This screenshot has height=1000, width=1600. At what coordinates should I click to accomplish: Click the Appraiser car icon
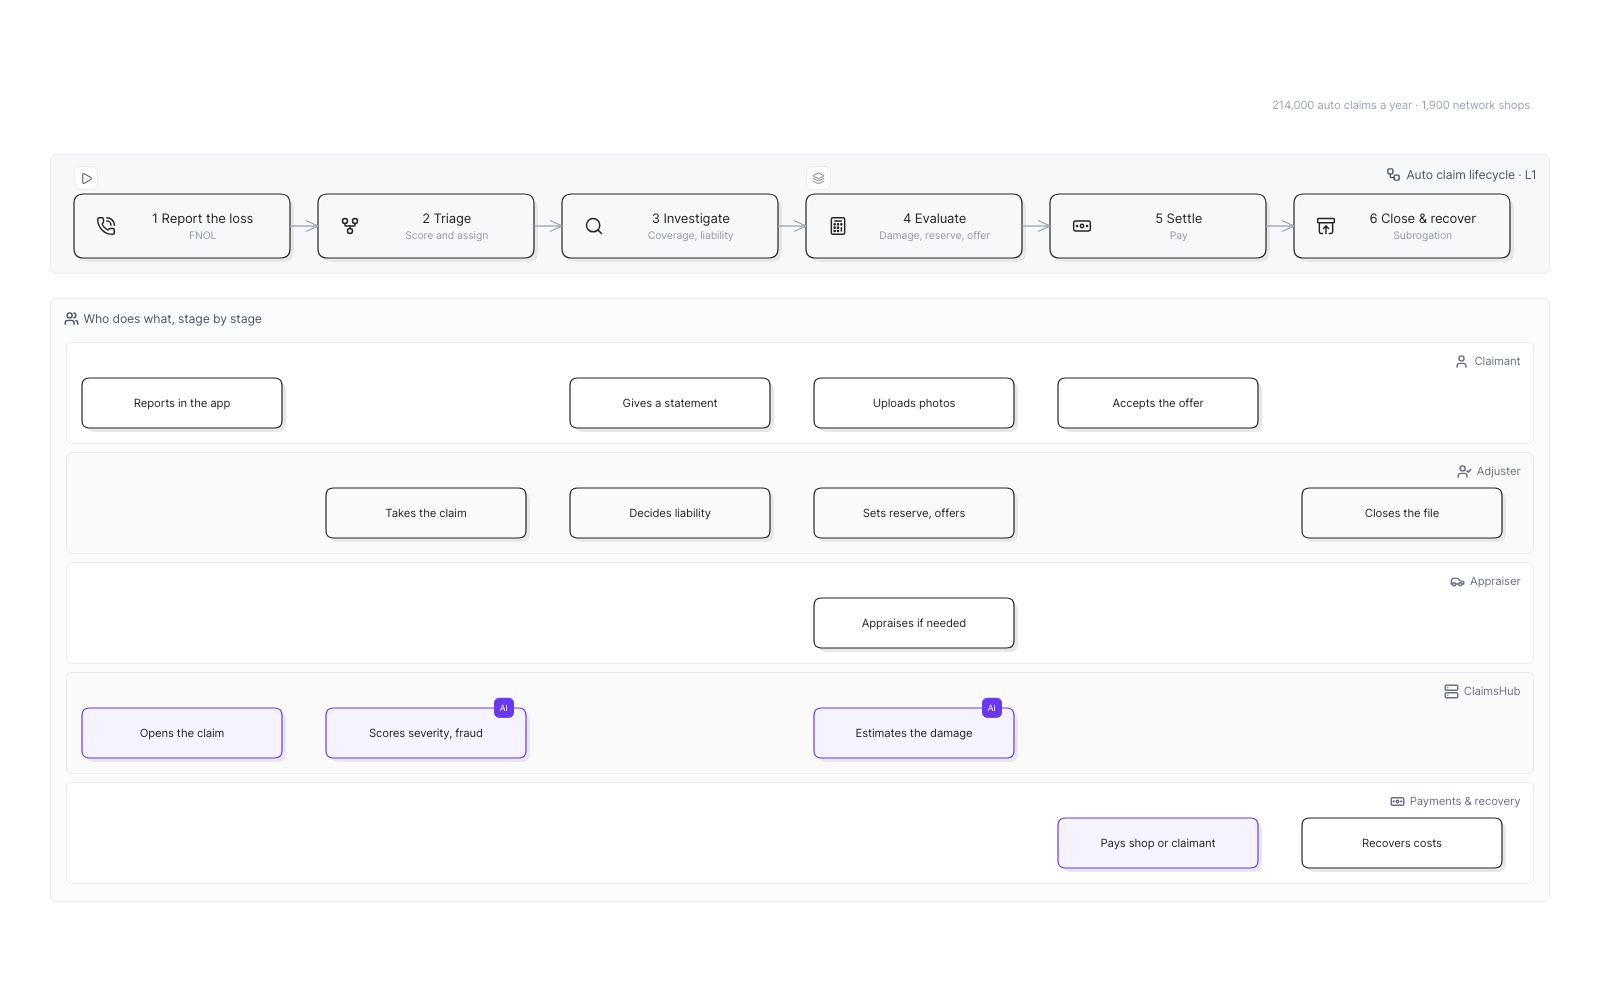pyautogui.click(x=1457, y=582)
